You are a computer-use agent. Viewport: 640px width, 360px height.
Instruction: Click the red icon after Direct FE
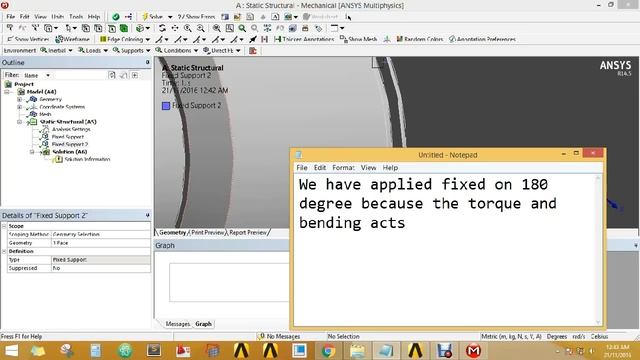pos(253,51)
